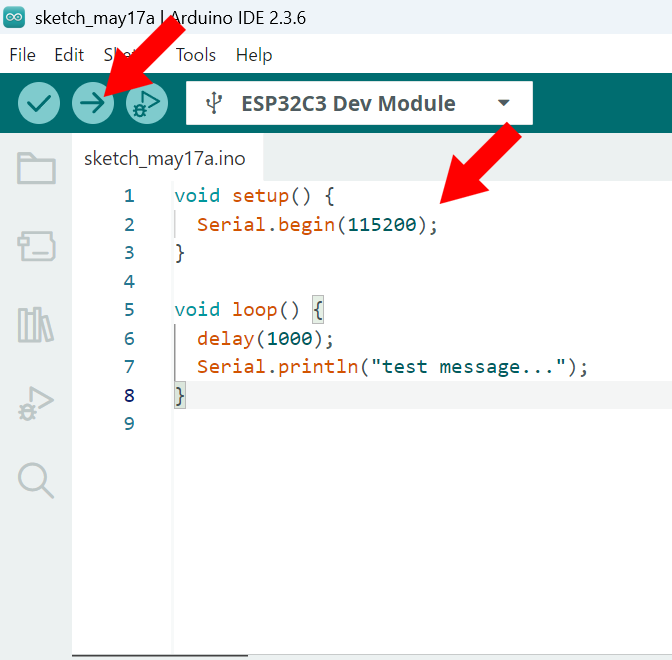
Task: Open the Sketchbook folder sidebar icon
Action: click(36, 168)
